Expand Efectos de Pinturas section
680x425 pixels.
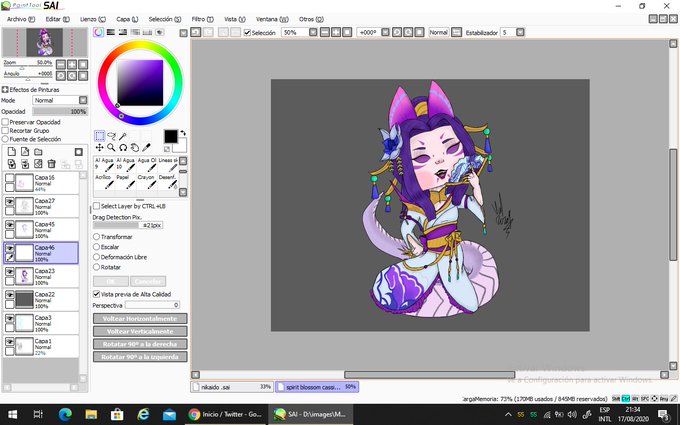pos(5,90)
